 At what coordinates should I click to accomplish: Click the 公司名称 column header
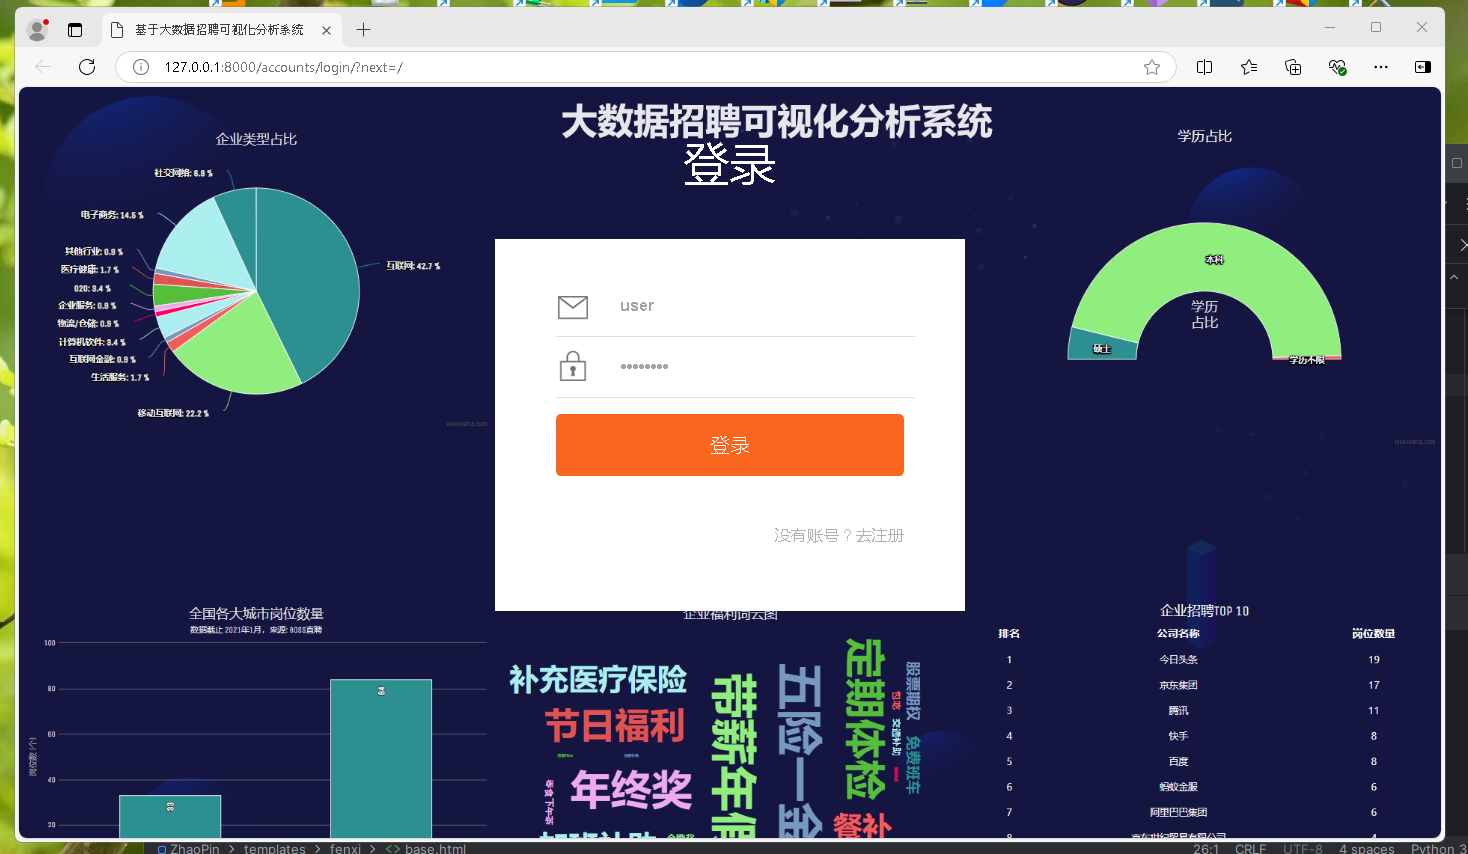[1178, 634]
